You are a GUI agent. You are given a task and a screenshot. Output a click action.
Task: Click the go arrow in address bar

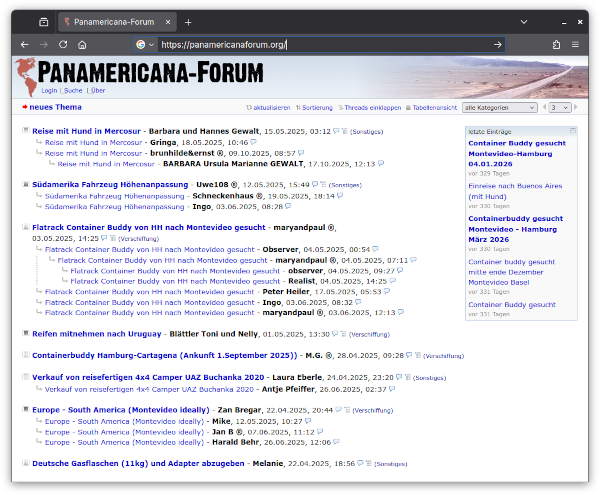tap(497, 45)
